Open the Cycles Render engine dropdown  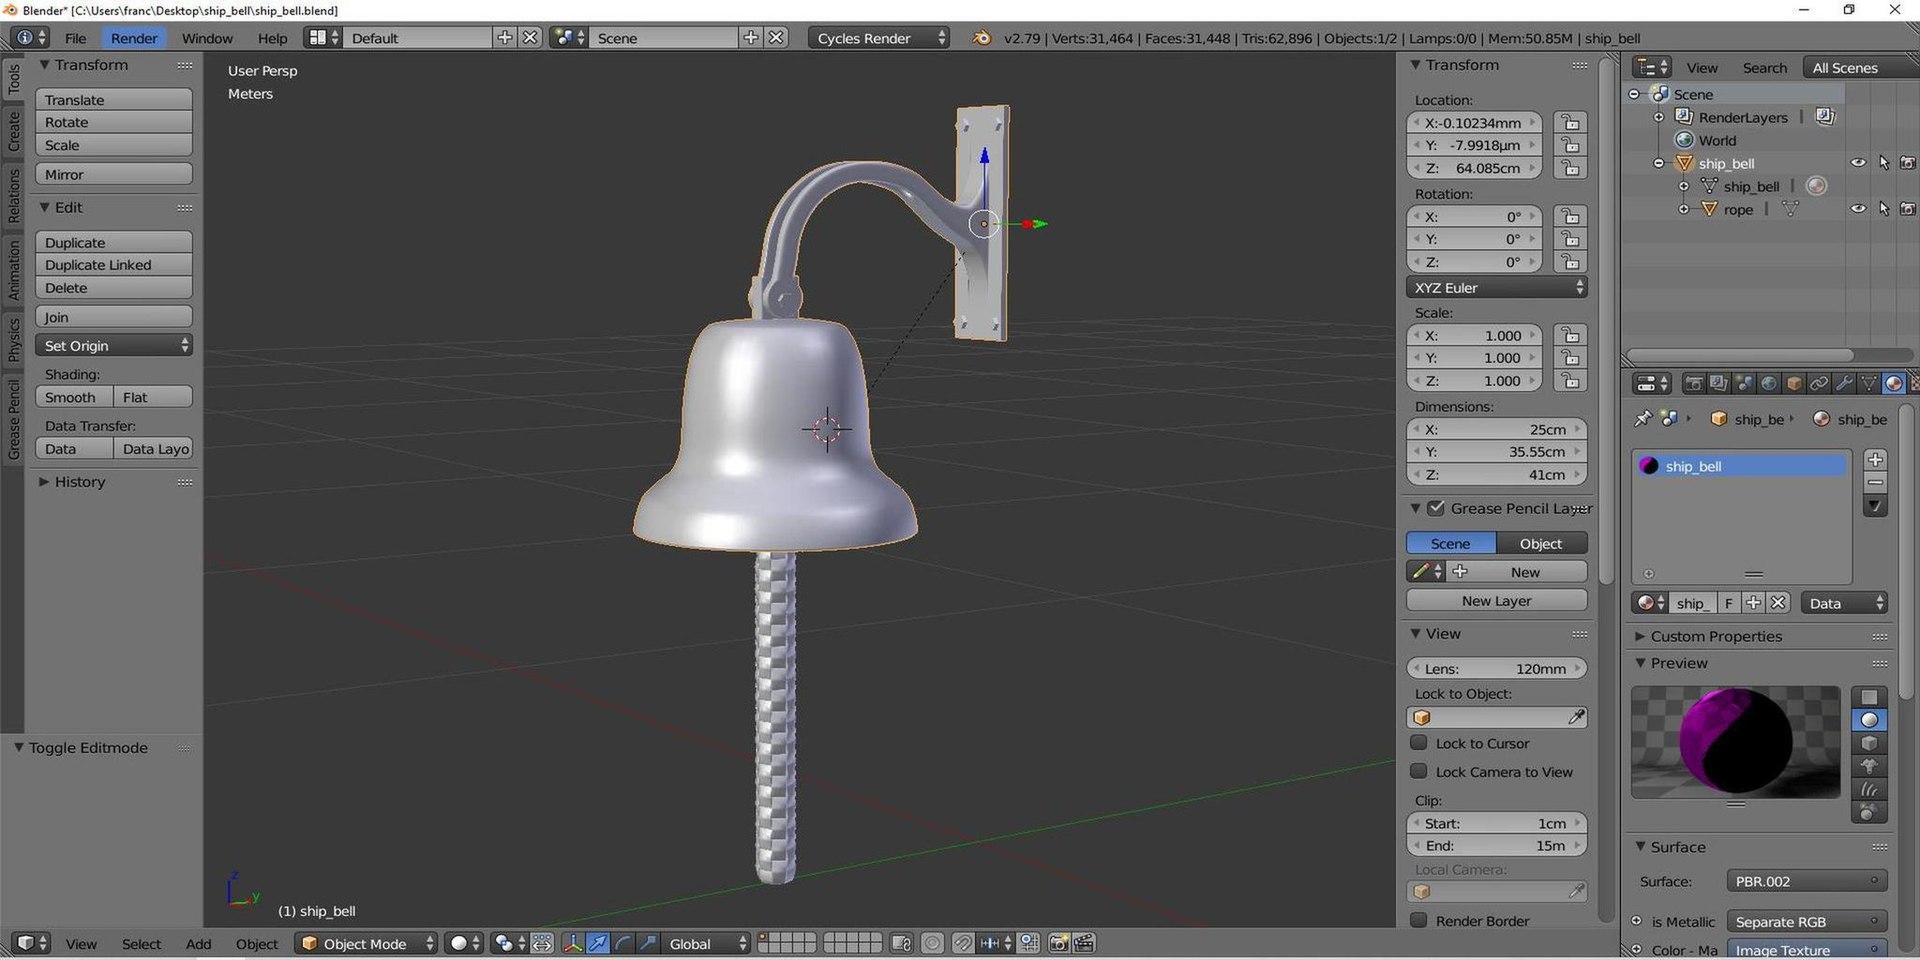[x=879, y=38]
